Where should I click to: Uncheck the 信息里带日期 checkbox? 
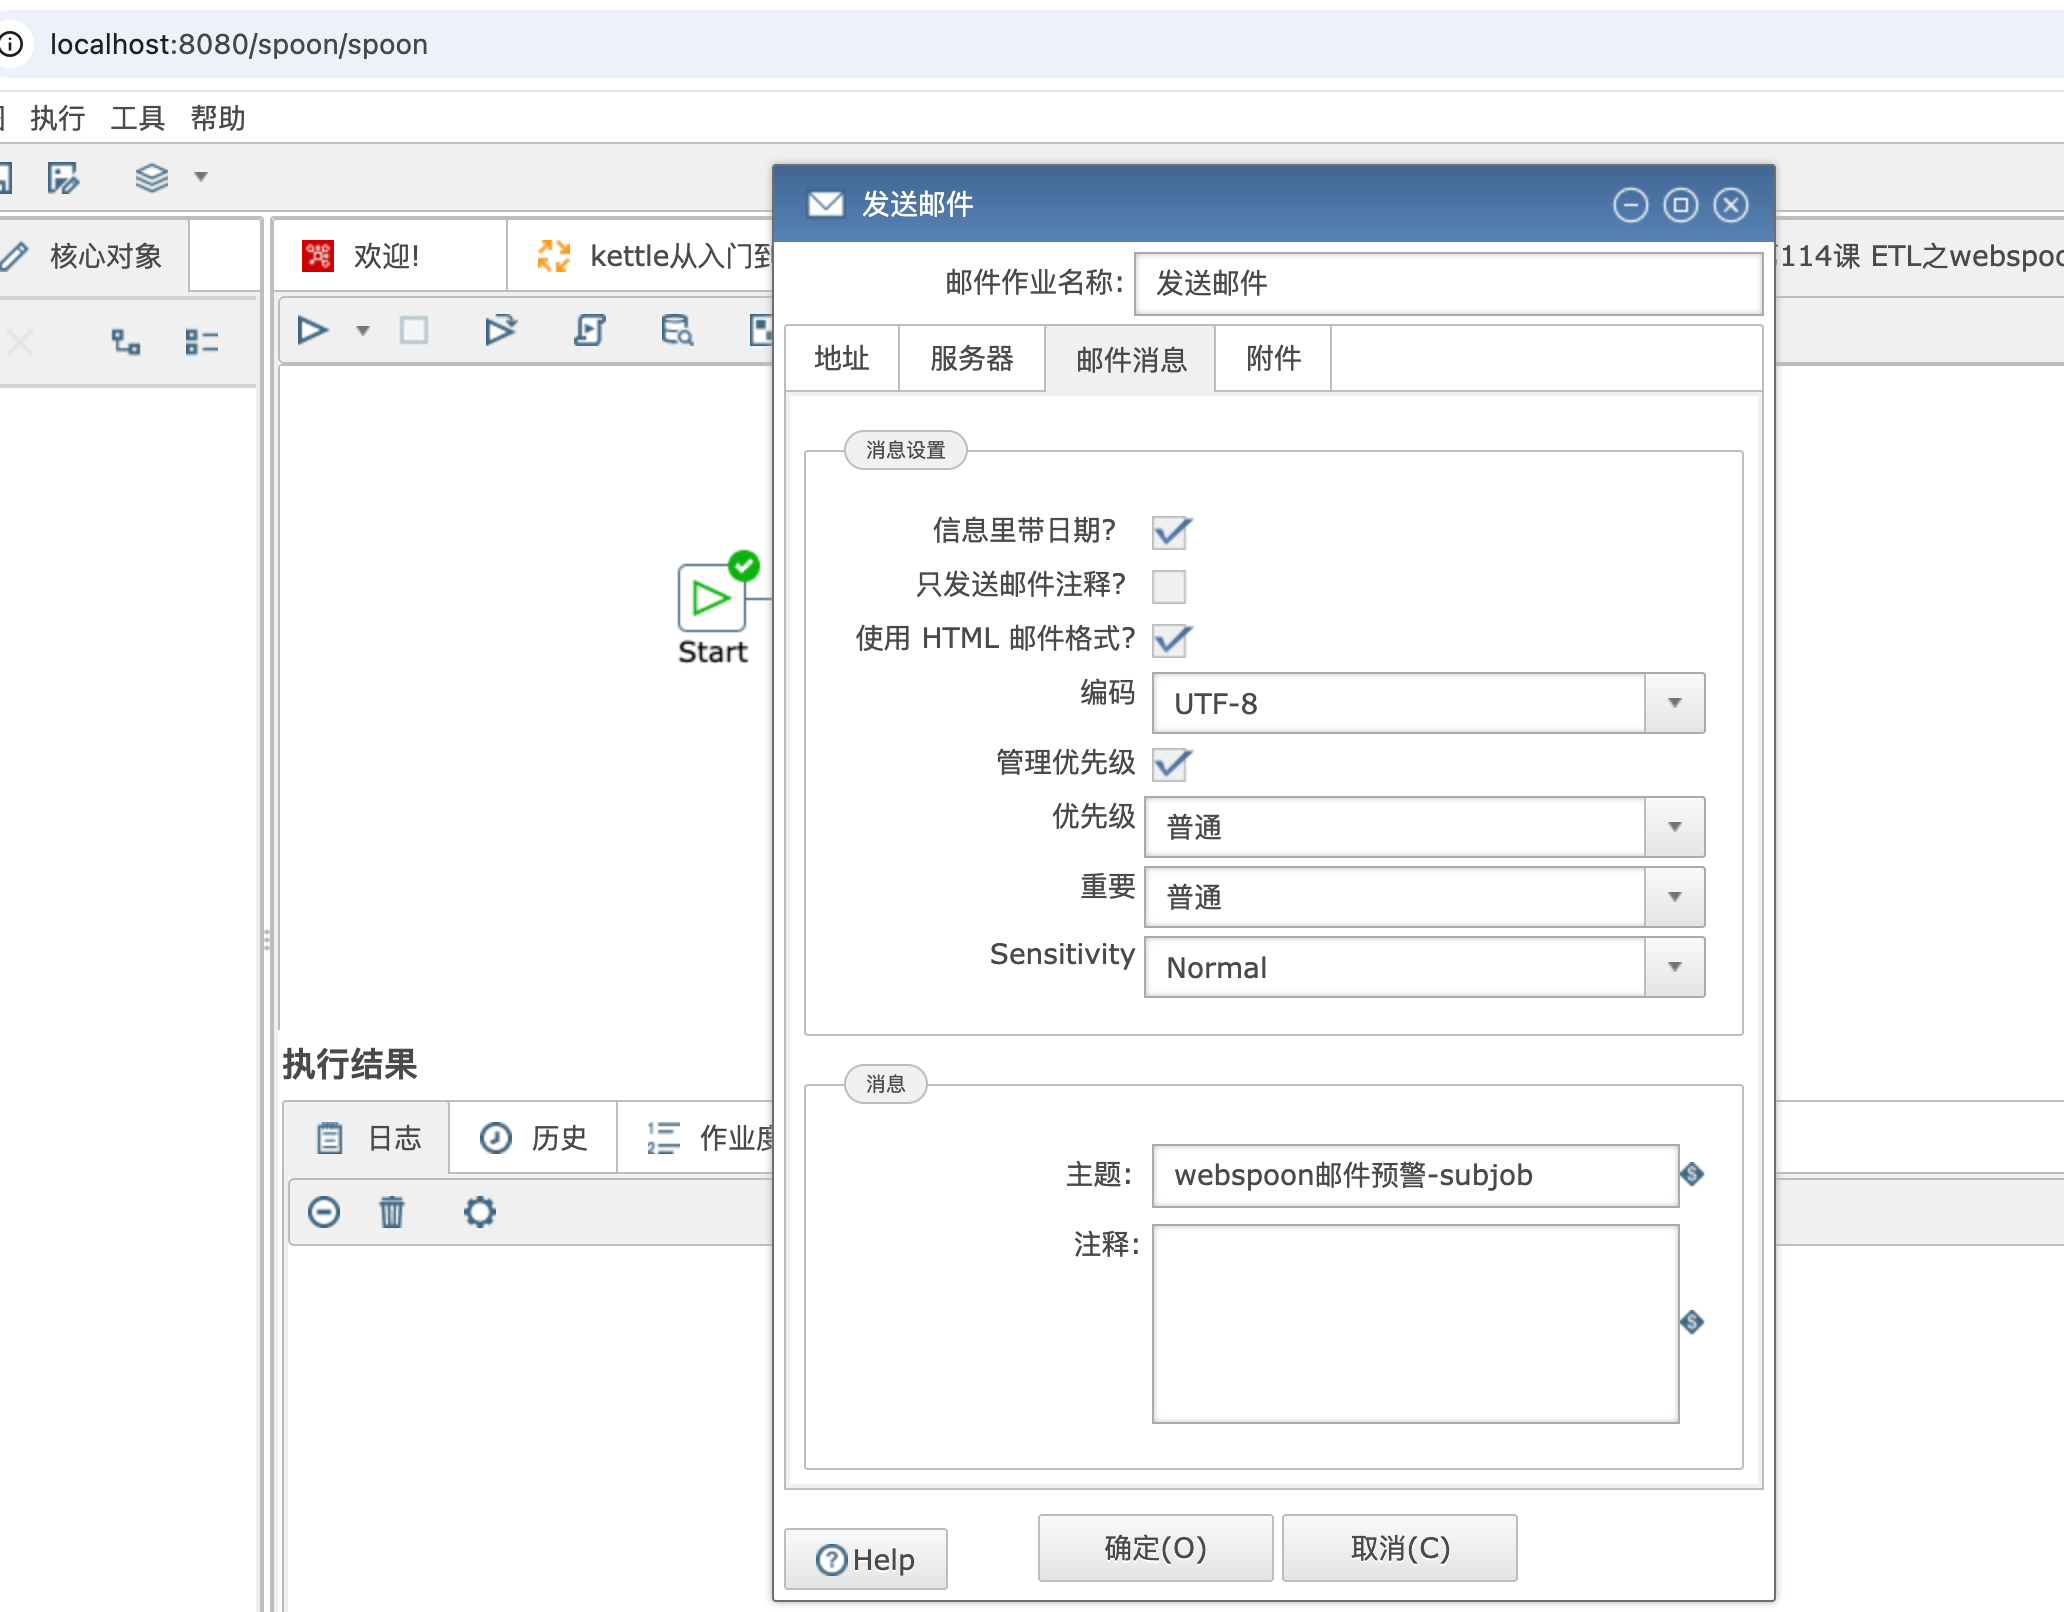(x=1171, y=533)
